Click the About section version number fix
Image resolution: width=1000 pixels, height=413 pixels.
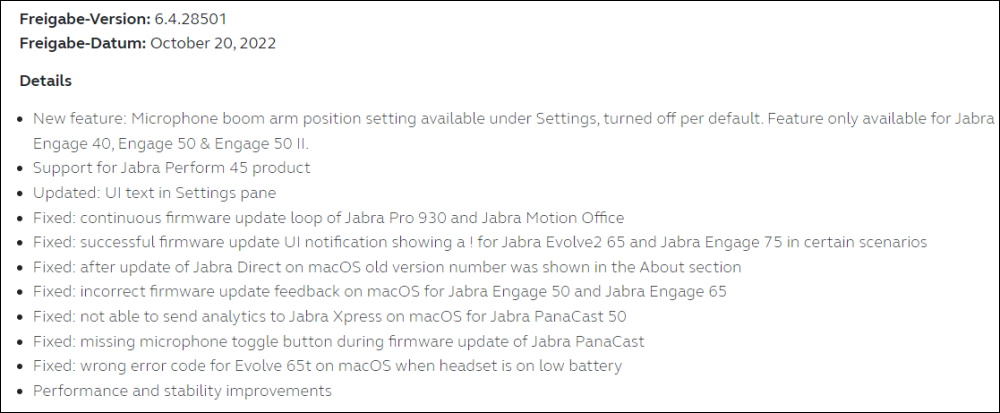387,267
